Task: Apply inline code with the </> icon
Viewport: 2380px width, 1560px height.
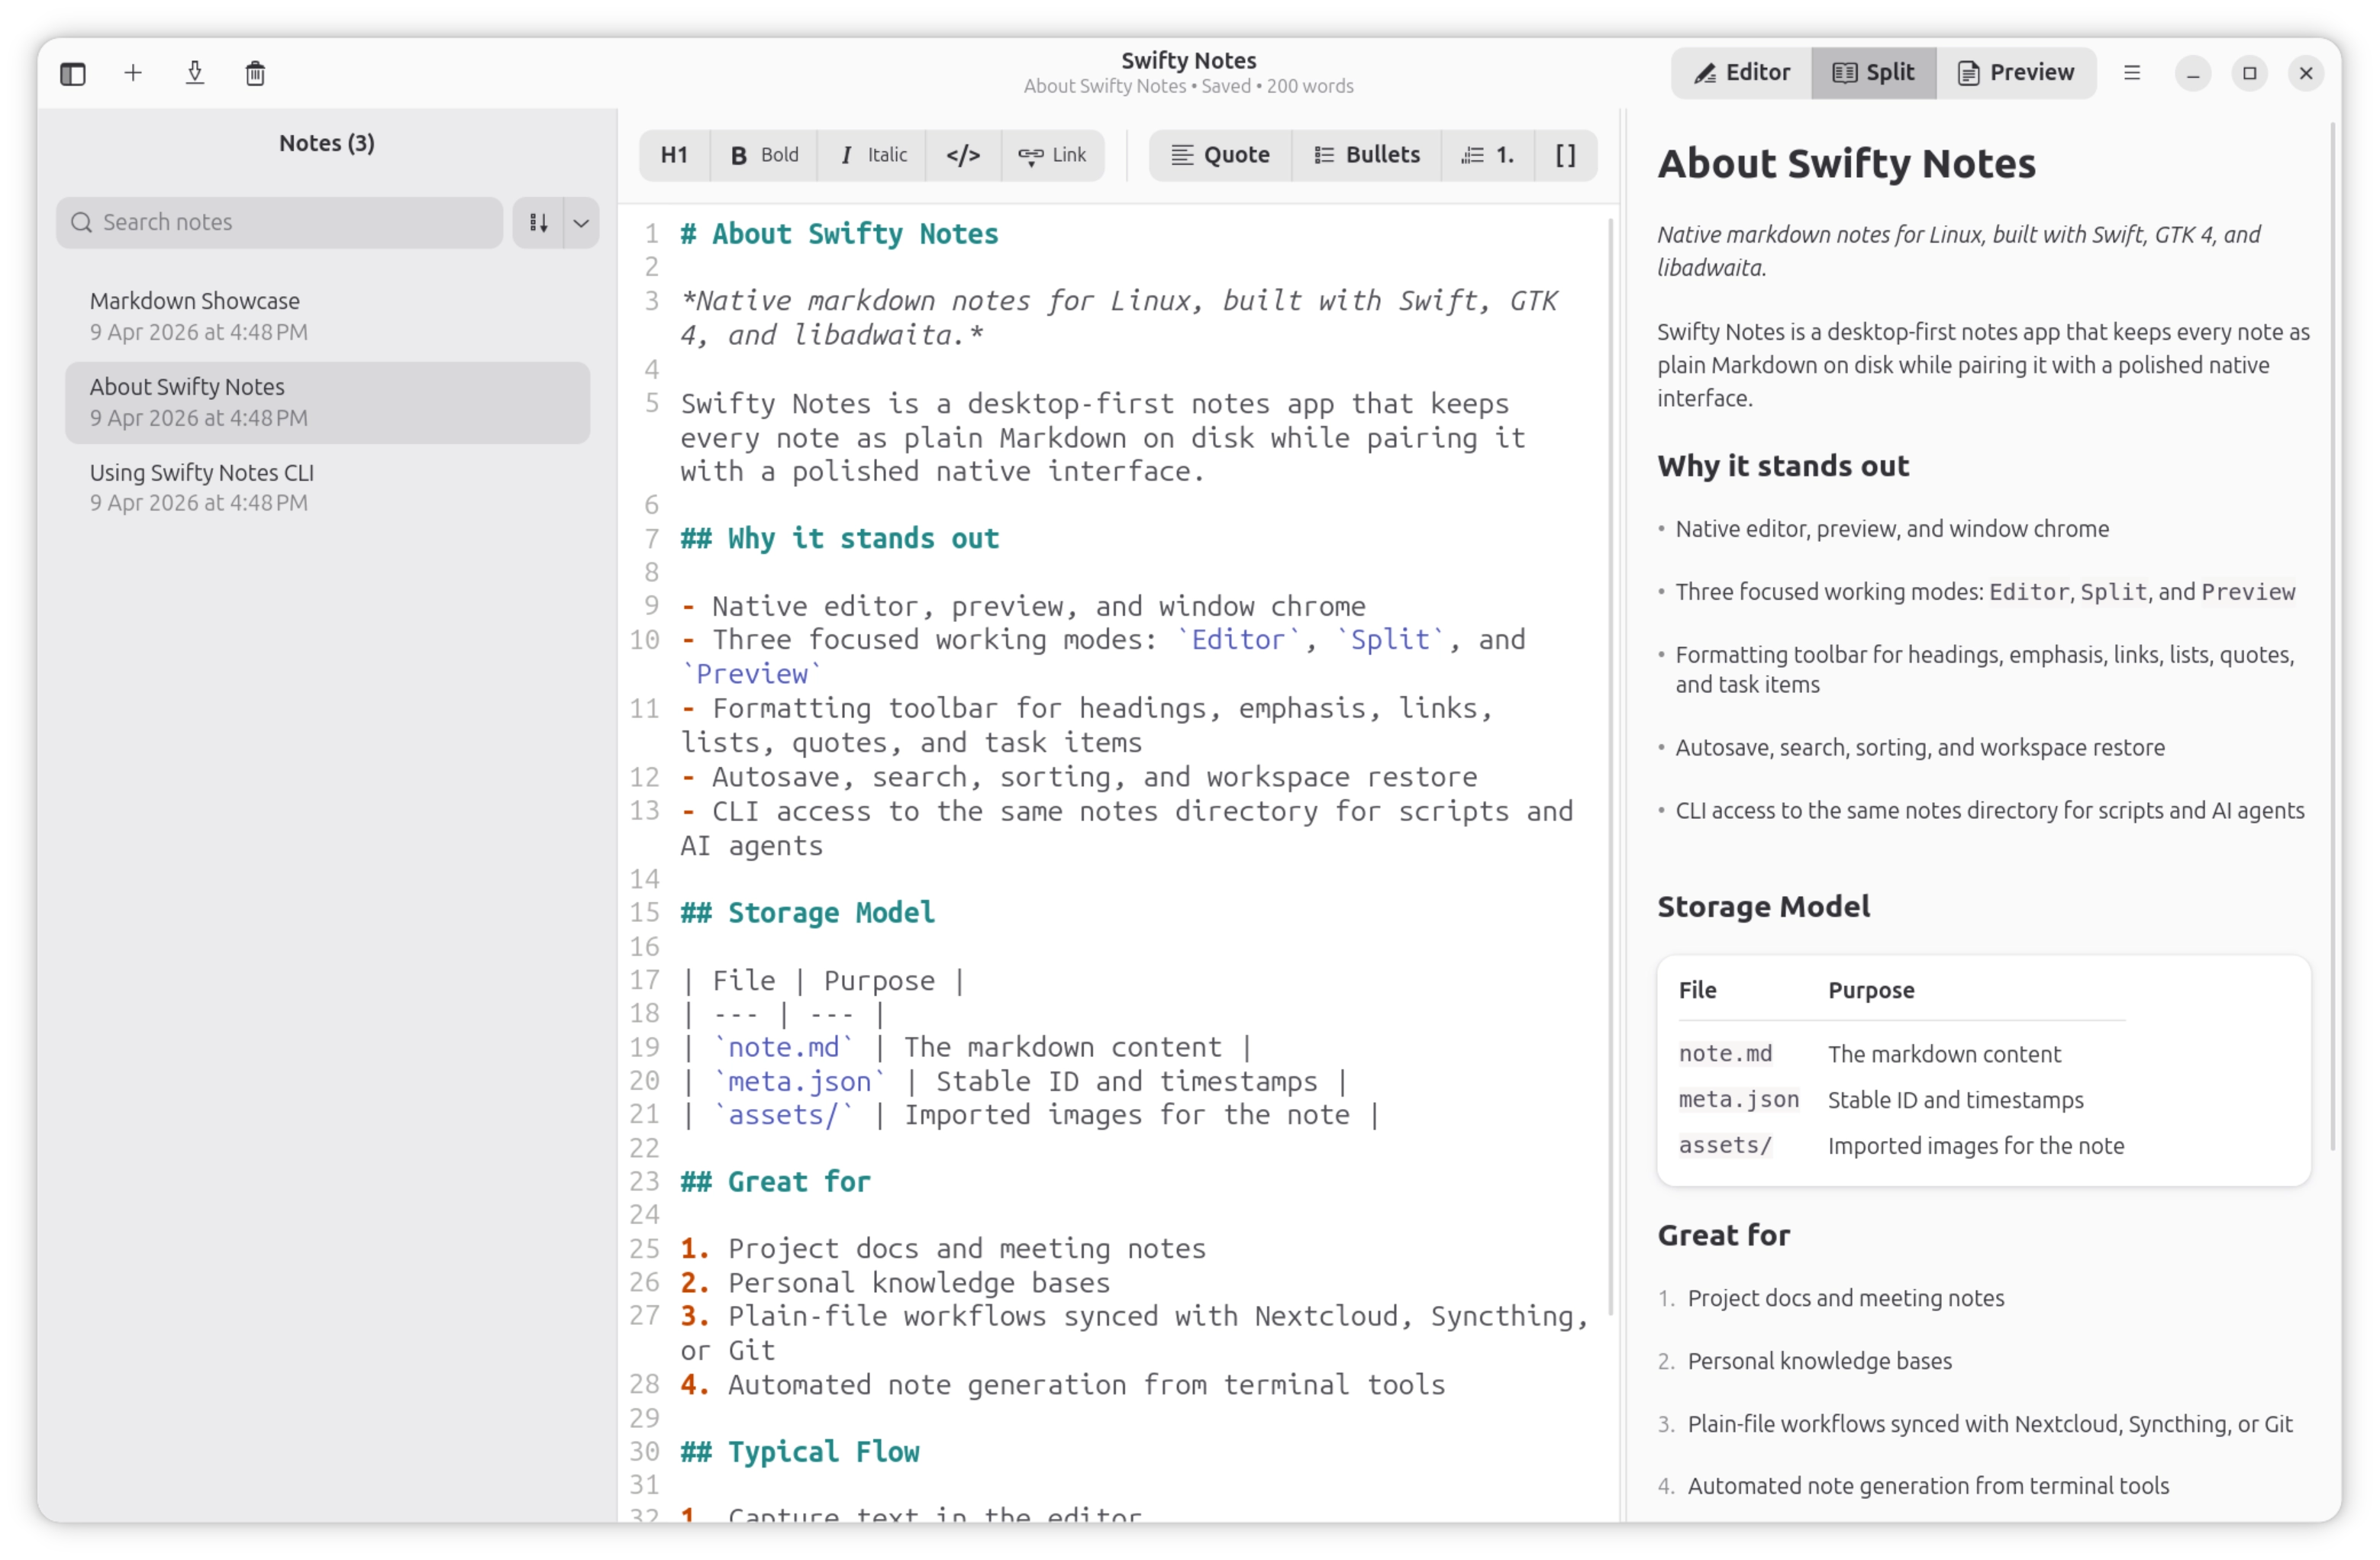Action: click(962, 155)
